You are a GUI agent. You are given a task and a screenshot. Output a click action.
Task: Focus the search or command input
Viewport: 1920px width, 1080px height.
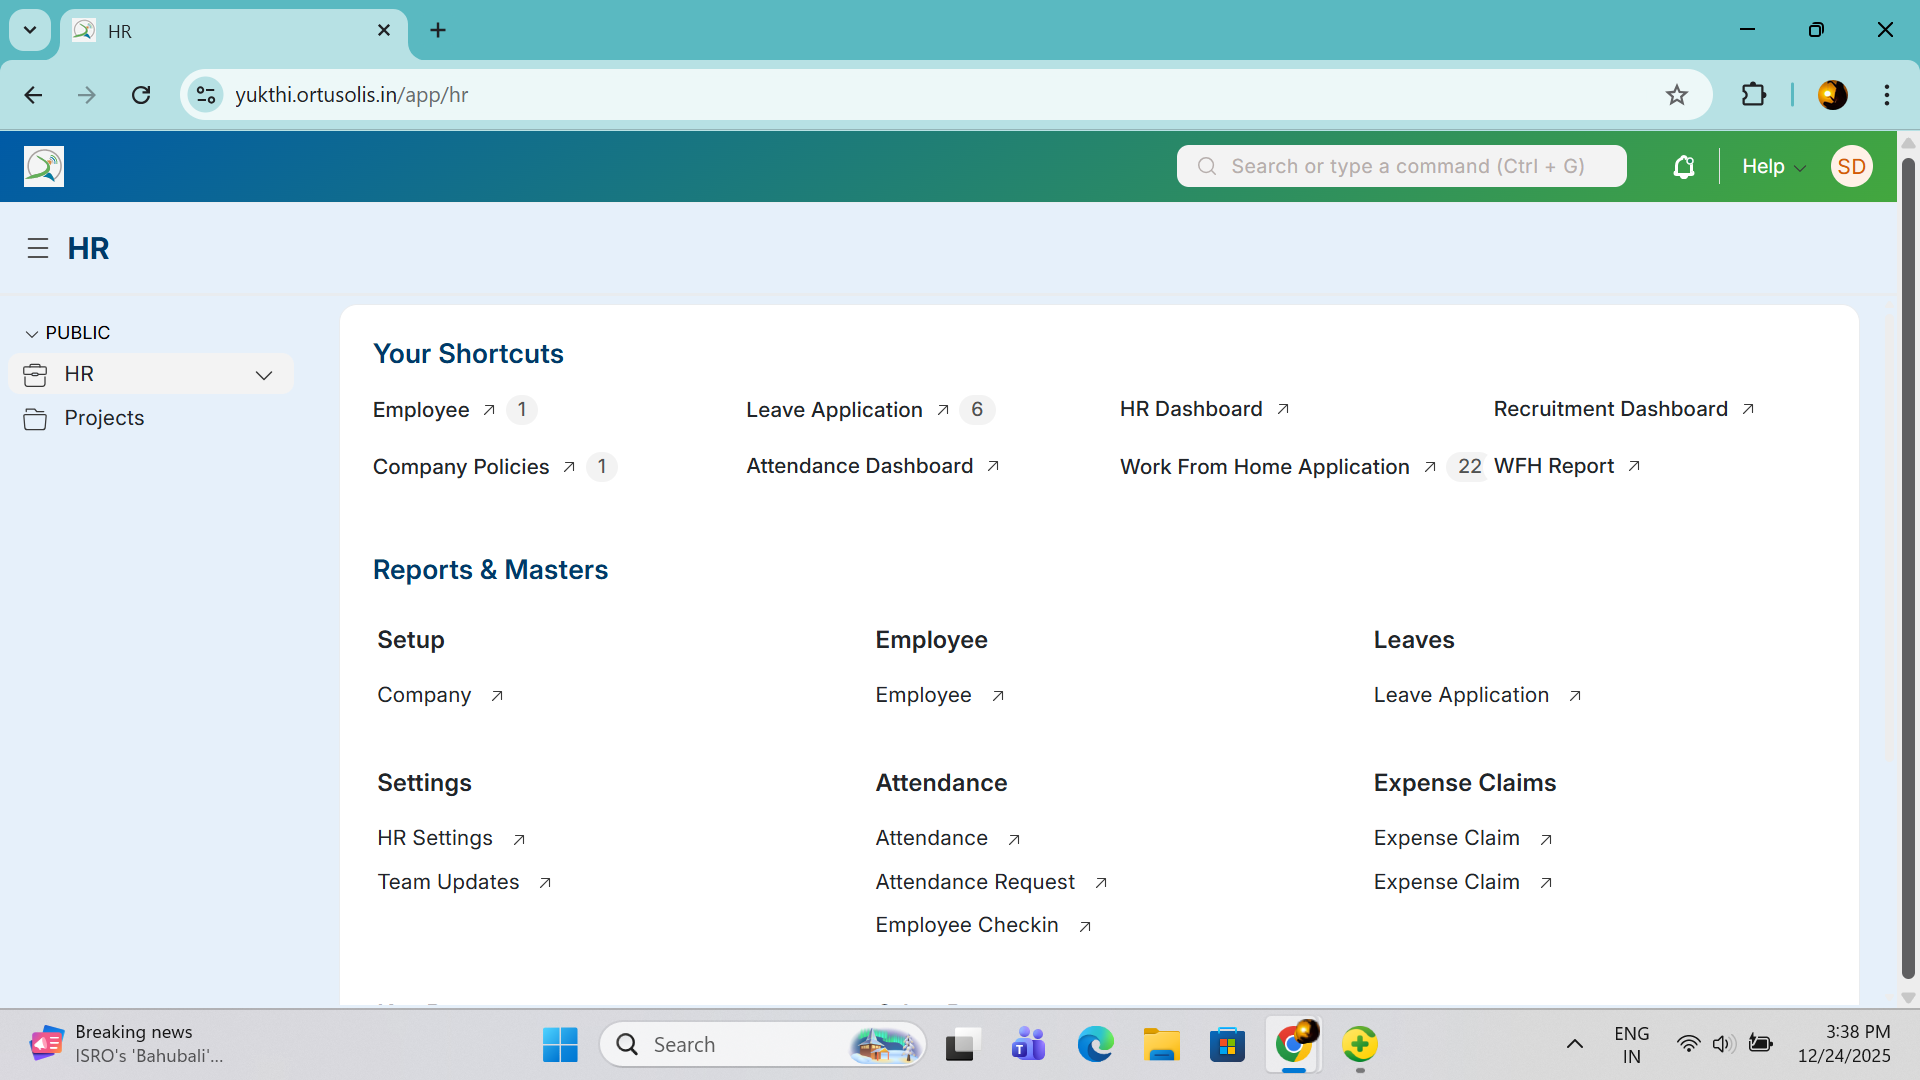click(1402, 167)
